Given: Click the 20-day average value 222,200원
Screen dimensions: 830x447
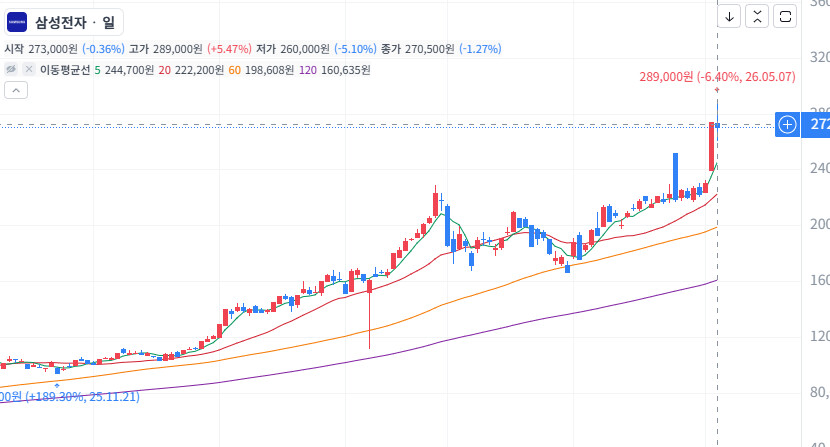Looking at the screenshot, I should (199, 70).
